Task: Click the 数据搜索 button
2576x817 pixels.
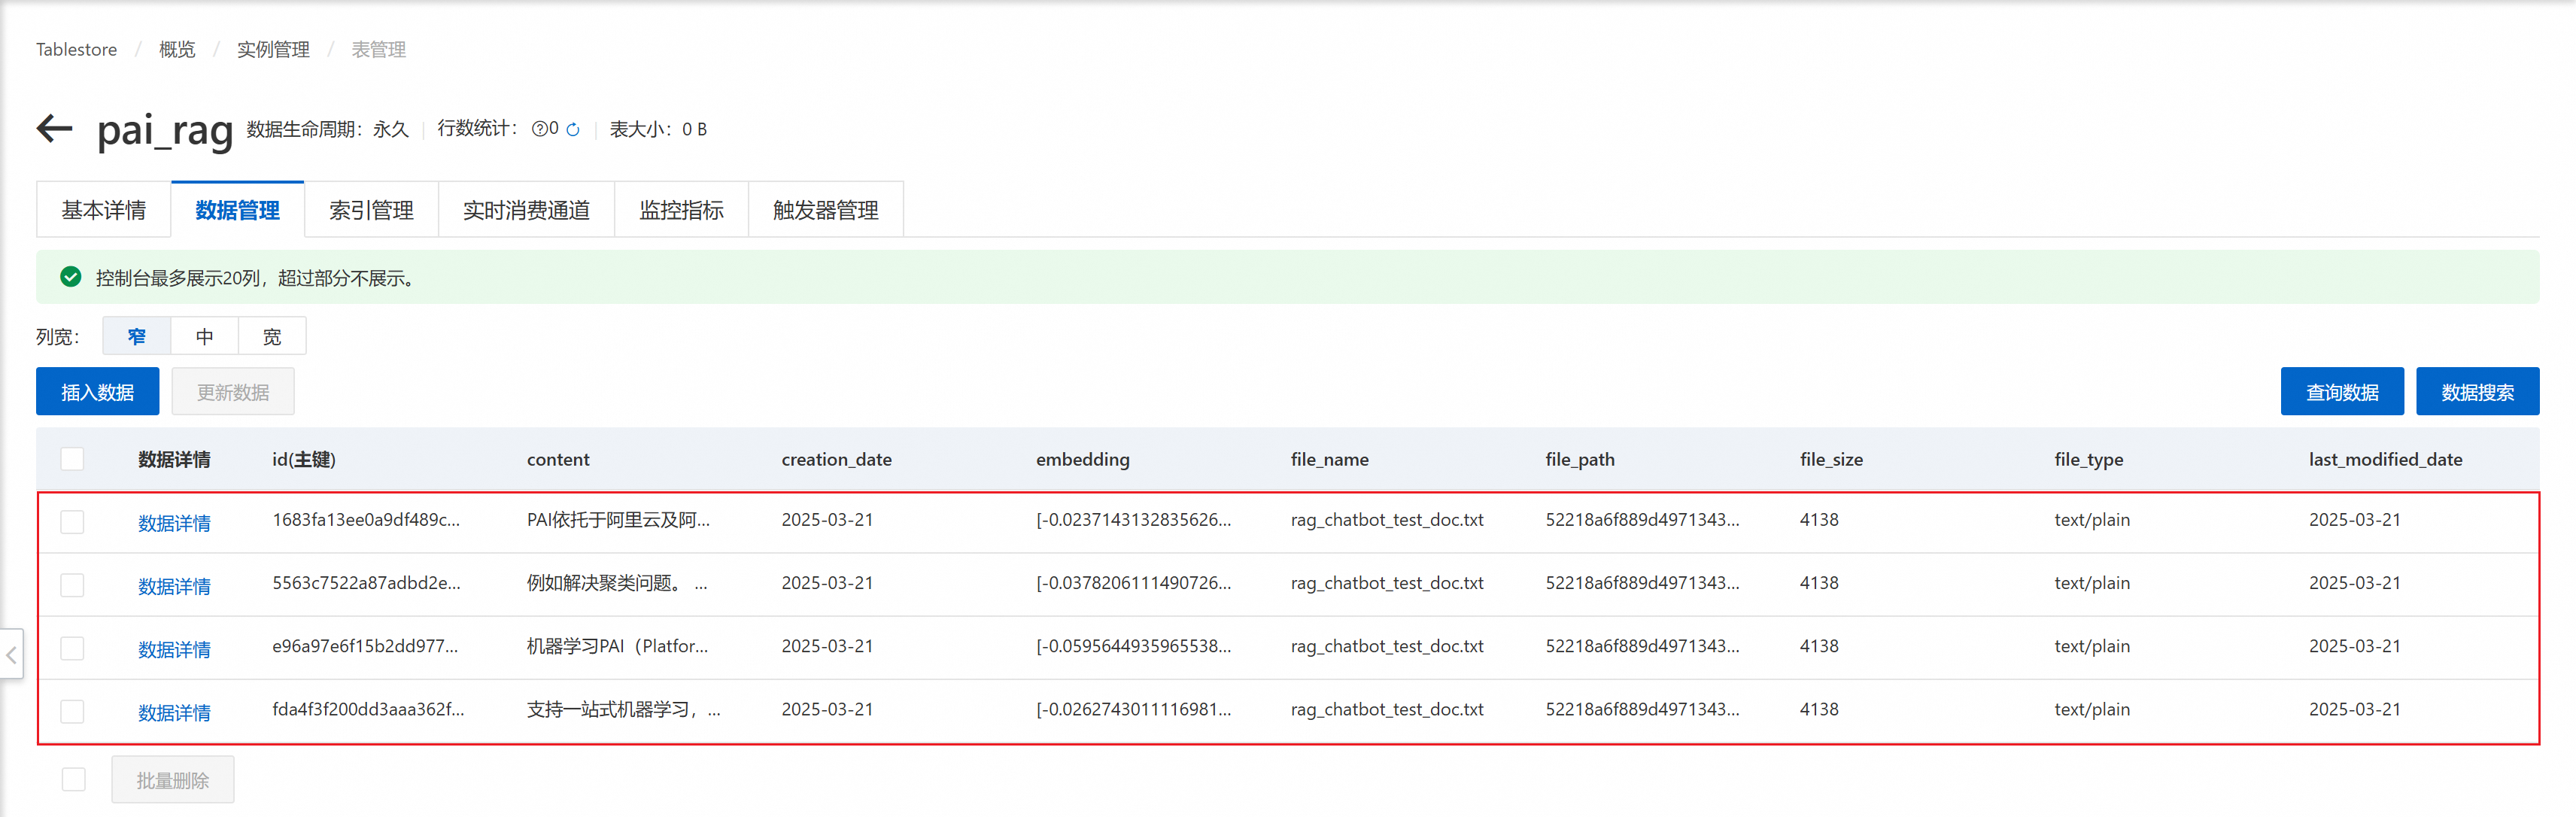Action: 2476,392
